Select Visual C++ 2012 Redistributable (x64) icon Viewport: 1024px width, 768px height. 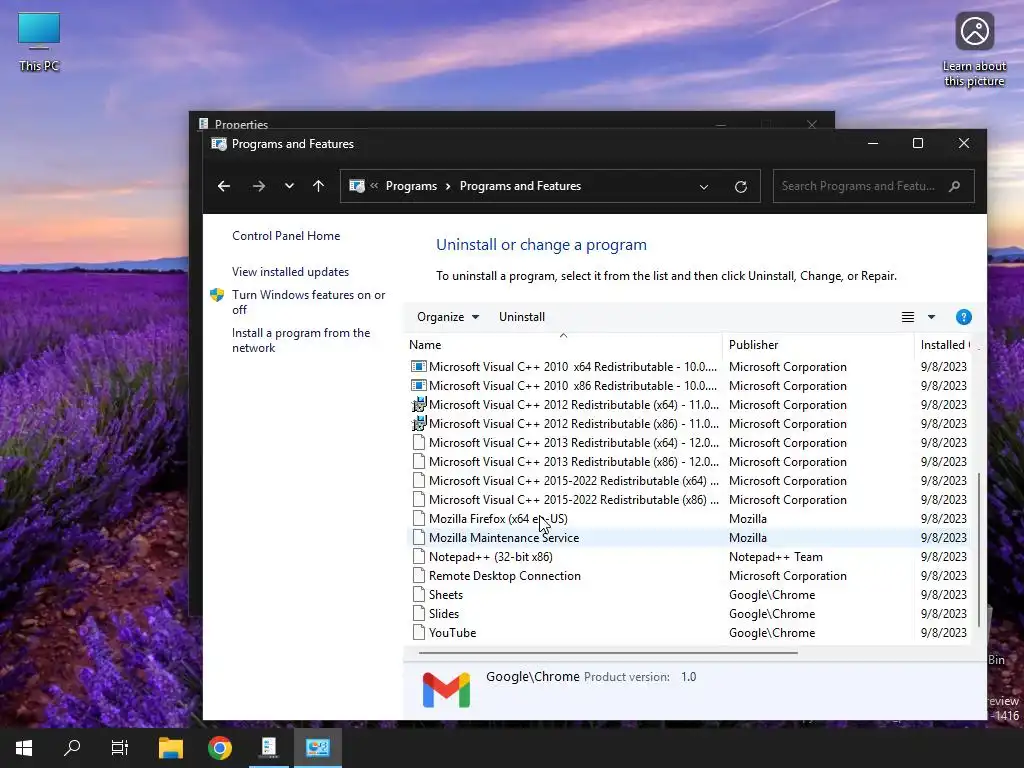tap(418, 405)
